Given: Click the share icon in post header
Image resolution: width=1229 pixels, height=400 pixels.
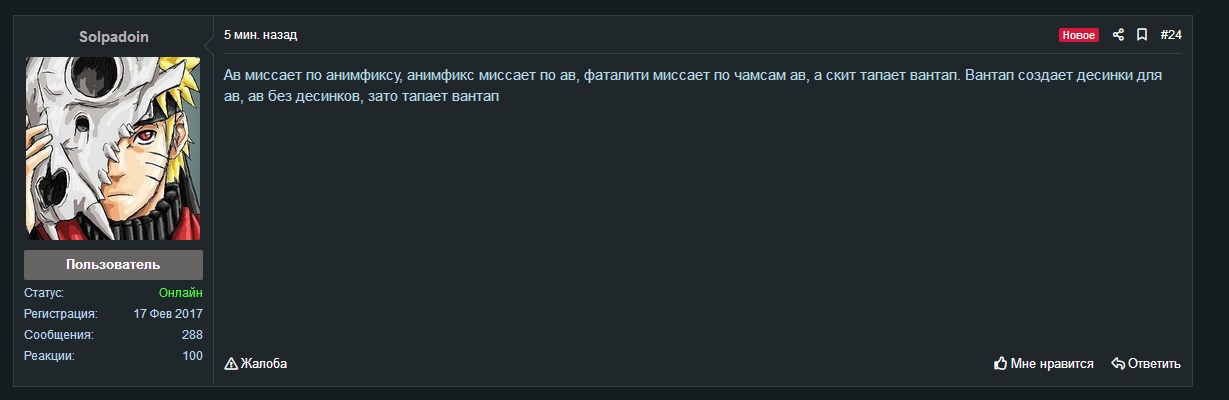Looking at the screenshot, I should tap(1119, 35).
